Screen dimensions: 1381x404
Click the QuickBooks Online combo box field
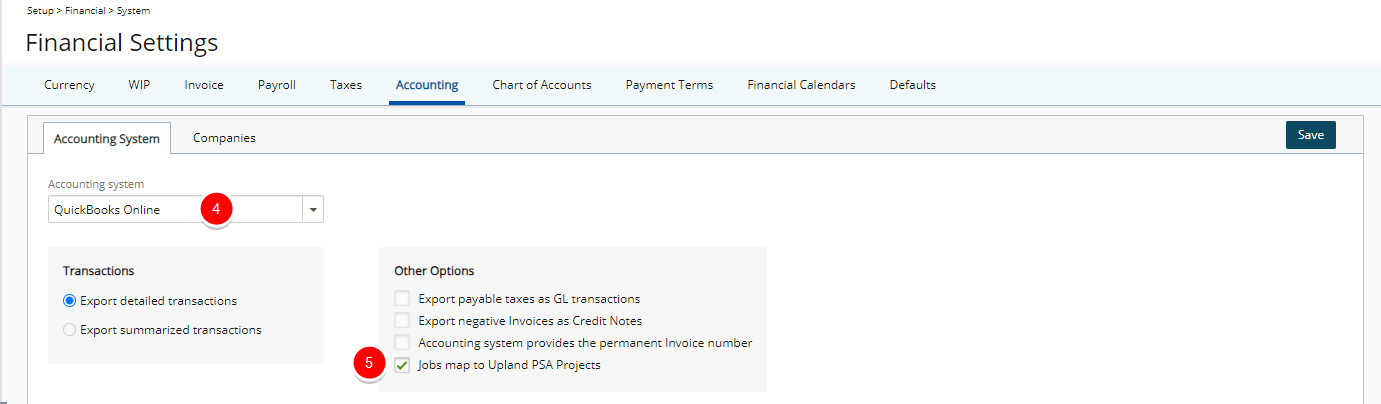click(x=175, y=209)
